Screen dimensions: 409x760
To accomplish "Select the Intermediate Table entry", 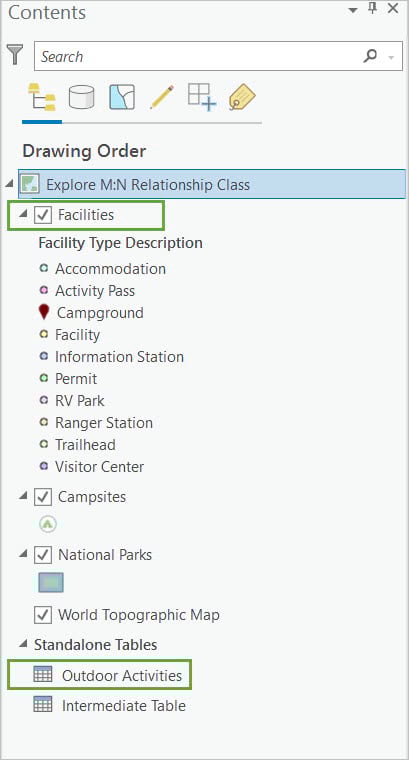I will coord(124,706).
